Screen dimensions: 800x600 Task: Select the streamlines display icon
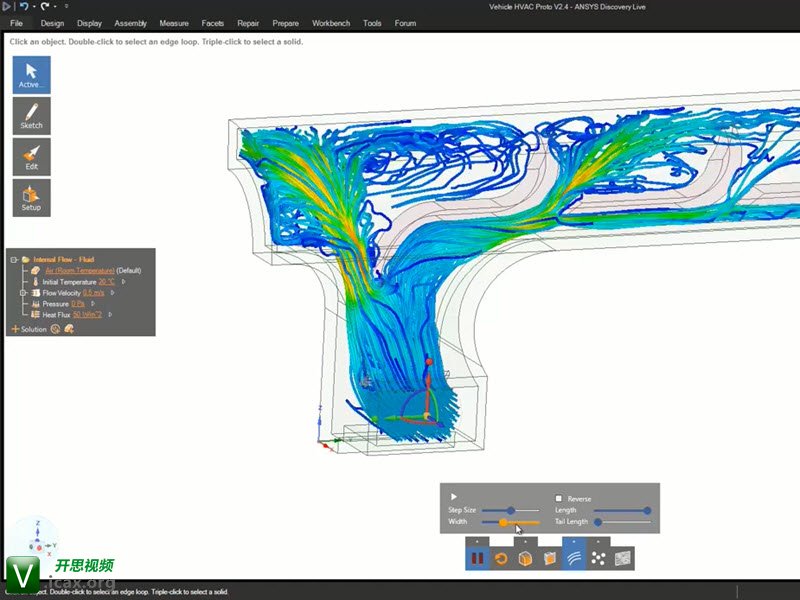click(574, 558)
